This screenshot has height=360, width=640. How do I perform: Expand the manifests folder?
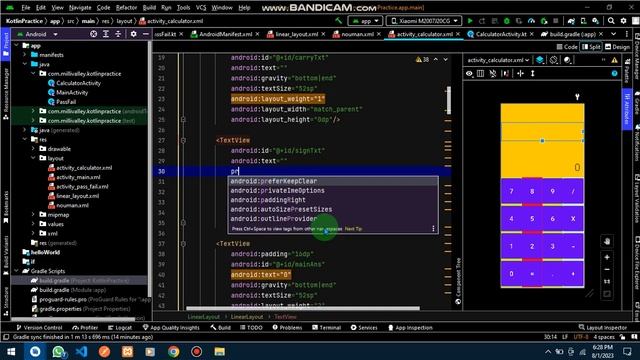(25, 55)
